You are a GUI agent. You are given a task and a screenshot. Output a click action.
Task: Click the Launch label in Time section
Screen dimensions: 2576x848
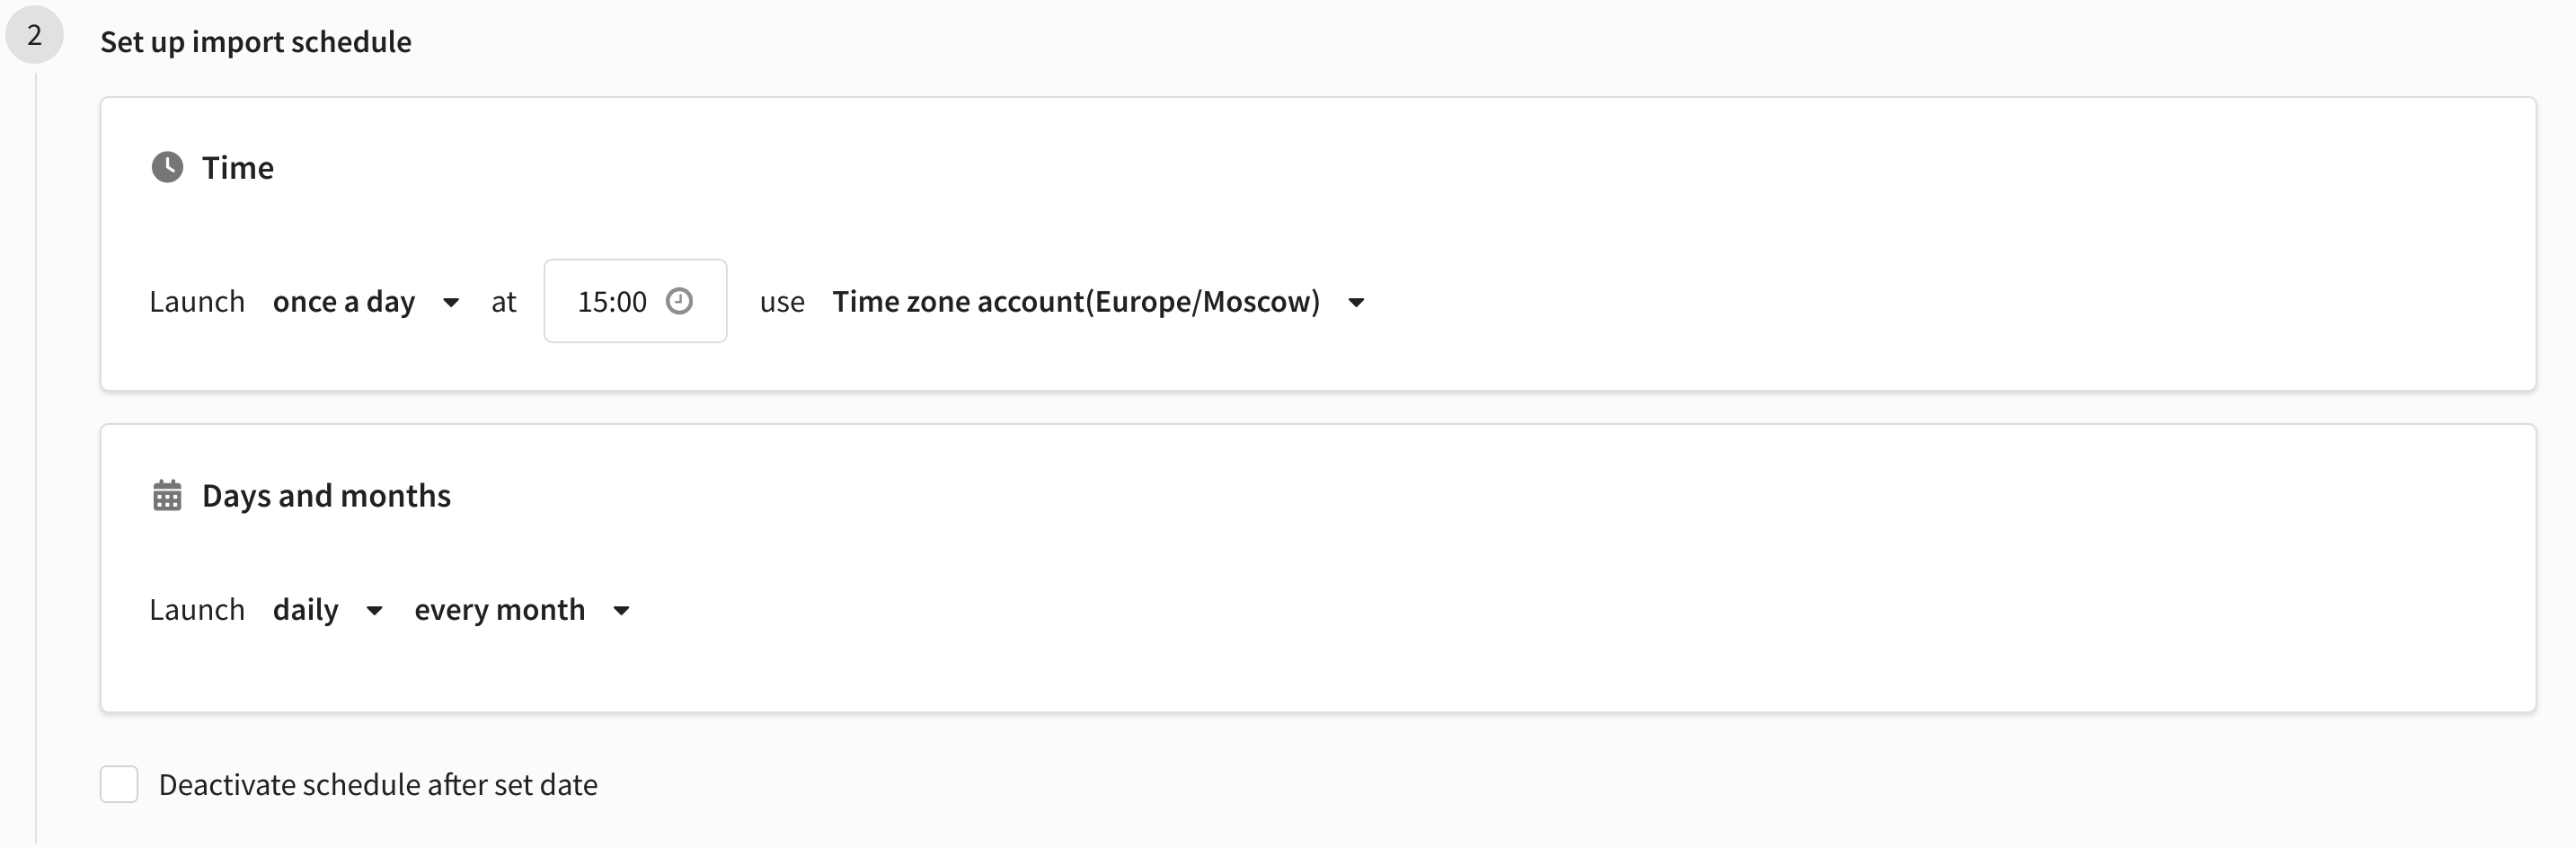[197, 301]
